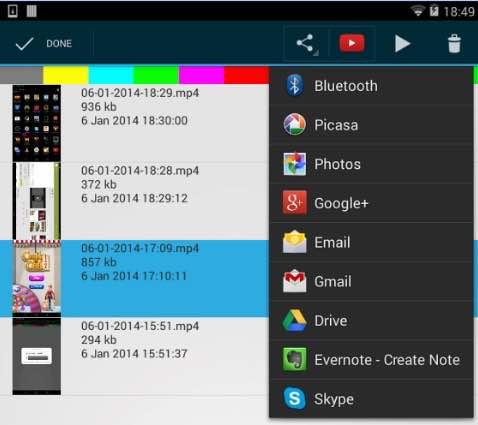The image size is (478, 425).
Task: Open thumbnail of 06-01-2014-17:09.mp4
Action: pos(37,278)
